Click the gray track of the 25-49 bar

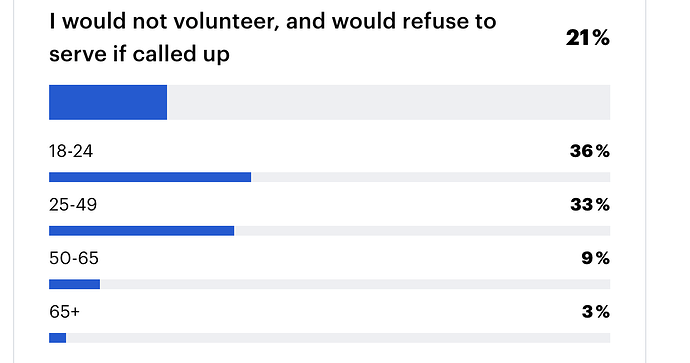point(422,231)
